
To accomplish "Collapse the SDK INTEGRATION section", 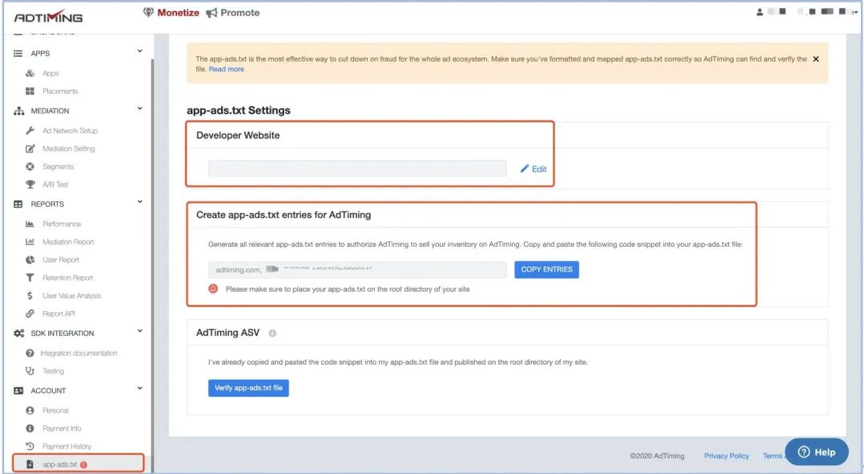I will click(x=139, y=331).
